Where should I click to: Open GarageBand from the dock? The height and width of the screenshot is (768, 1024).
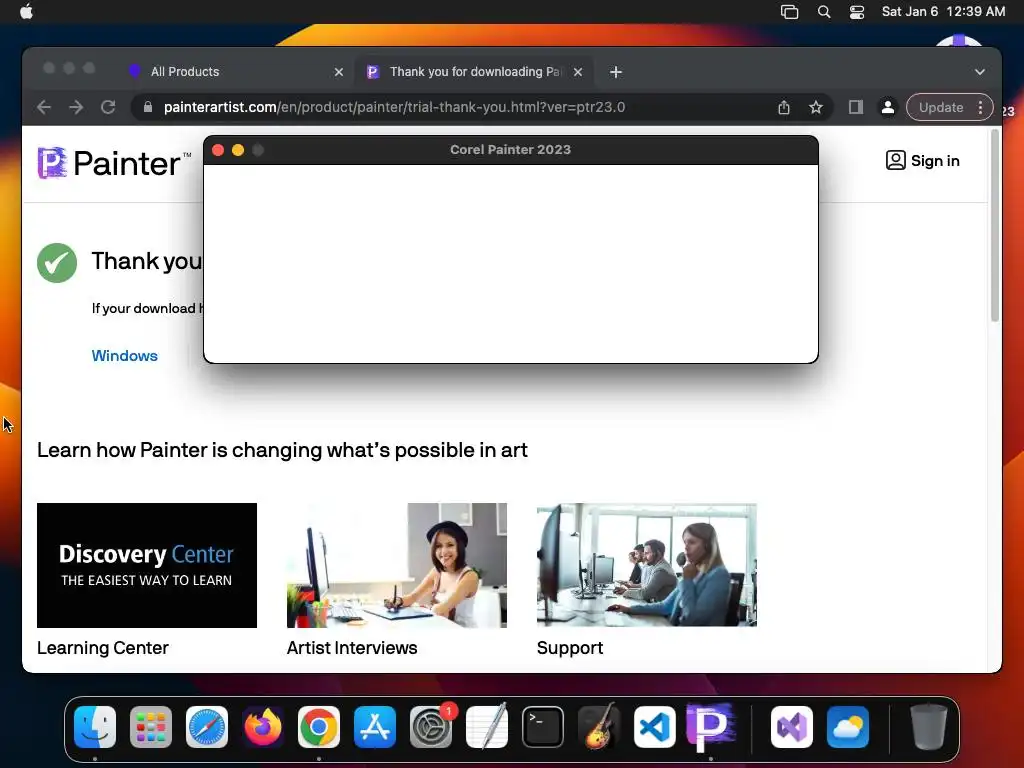[x=599, y=727]
